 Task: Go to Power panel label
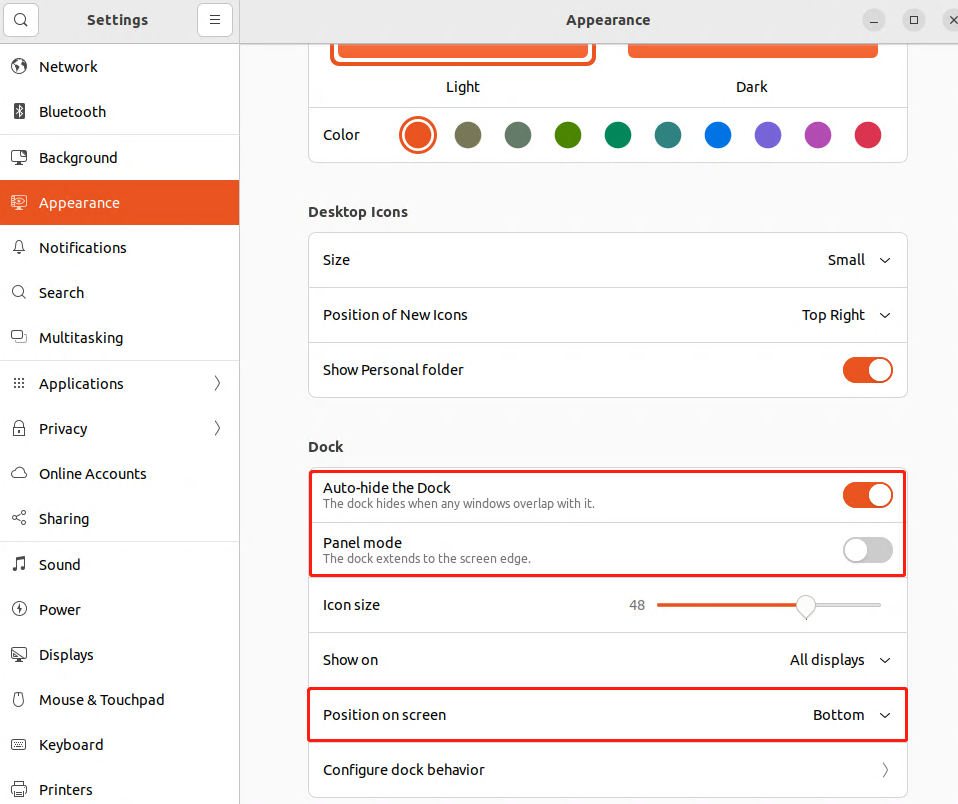[59, 610]
